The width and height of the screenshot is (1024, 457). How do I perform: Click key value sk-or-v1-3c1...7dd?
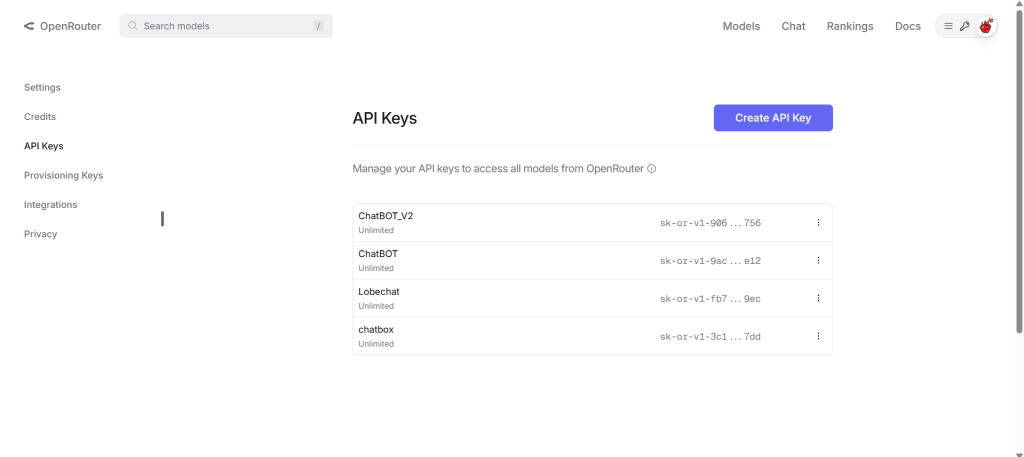(x=711, y=337)
